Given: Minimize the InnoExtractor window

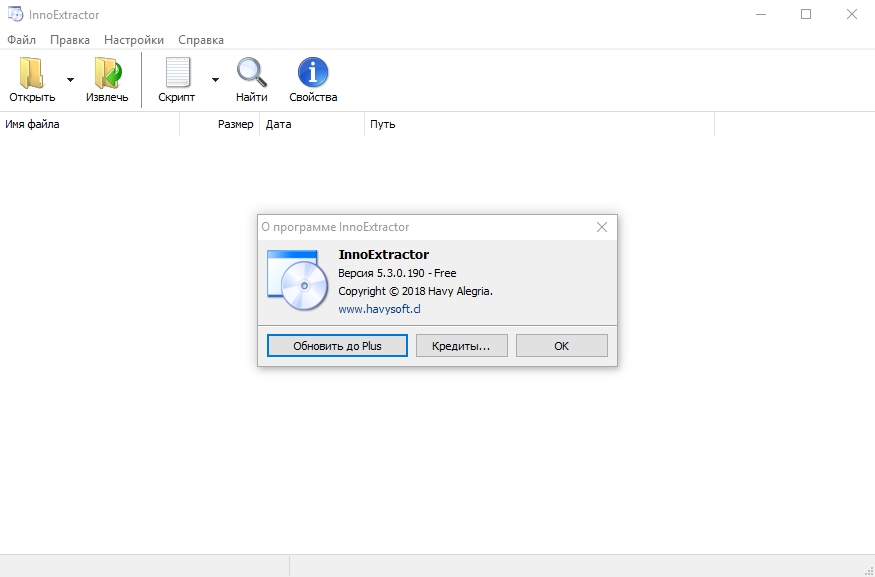Looking at the screenshot, I should tap(761, 15).
